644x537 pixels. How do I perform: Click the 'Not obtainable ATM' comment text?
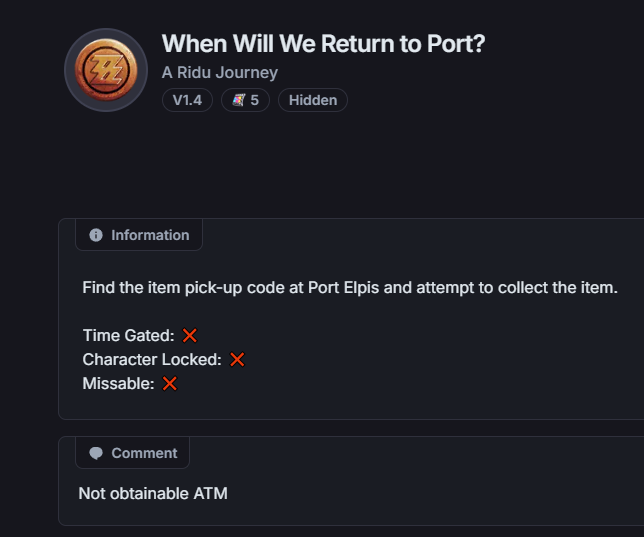153,493
